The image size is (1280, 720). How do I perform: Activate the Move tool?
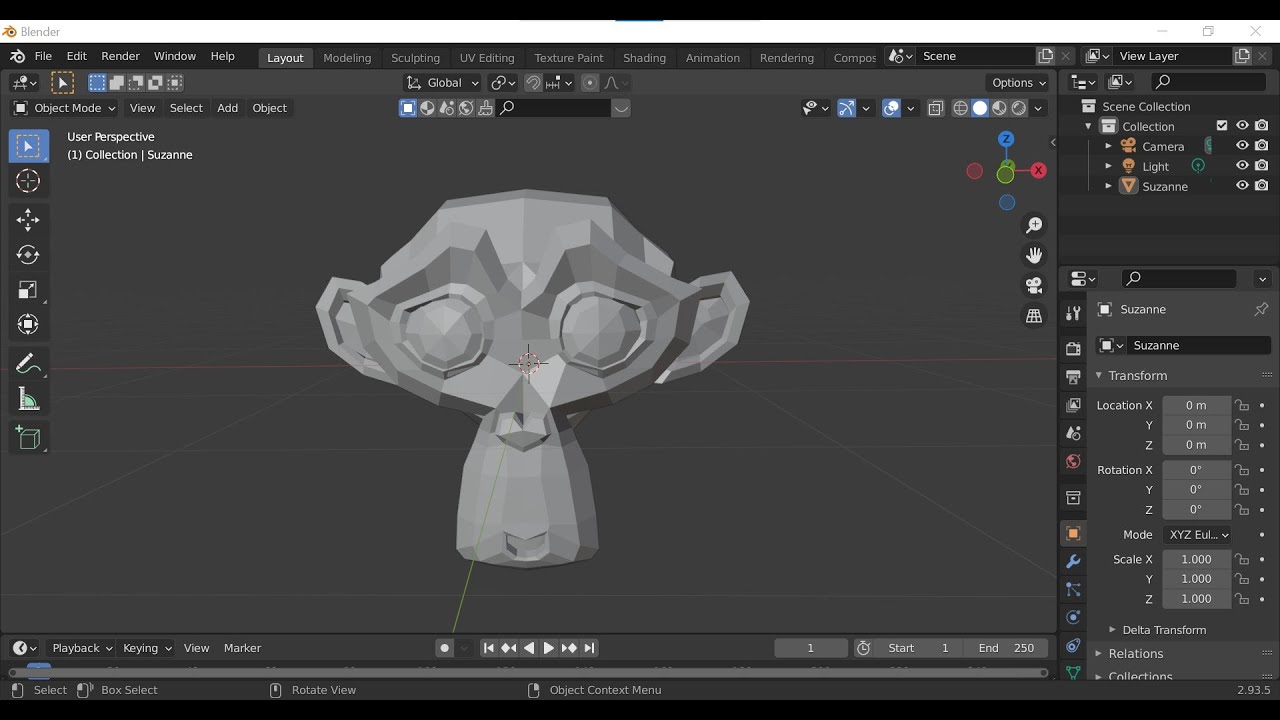pos(28,220)
